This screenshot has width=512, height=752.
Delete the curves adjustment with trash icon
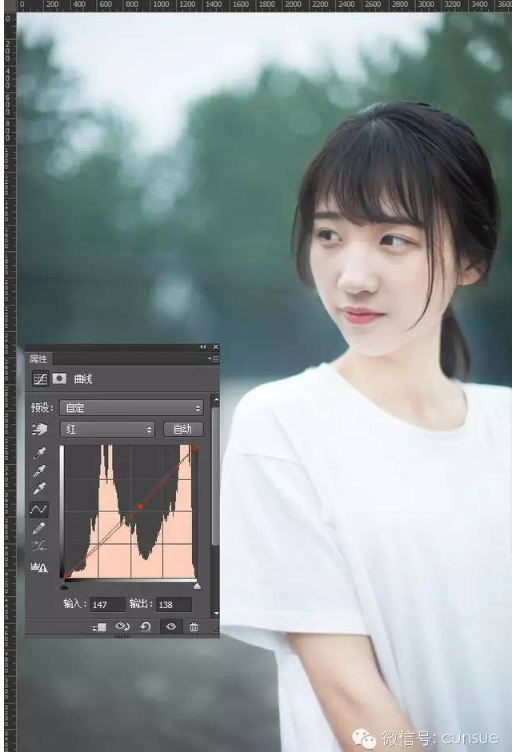pos(194,627)
